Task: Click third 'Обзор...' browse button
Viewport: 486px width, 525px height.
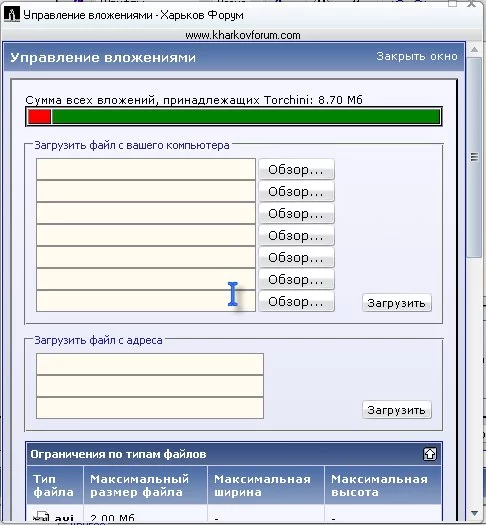Action: [296, 214]
